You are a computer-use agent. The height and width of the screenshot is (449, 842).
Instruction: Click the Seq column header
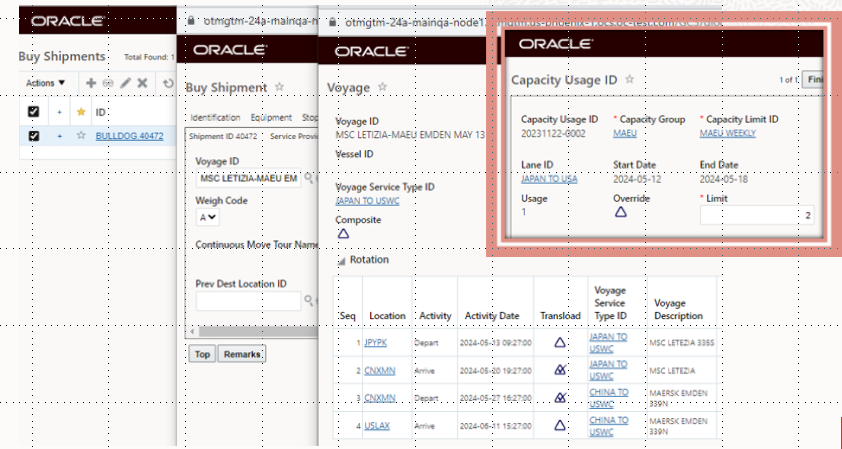347,316
